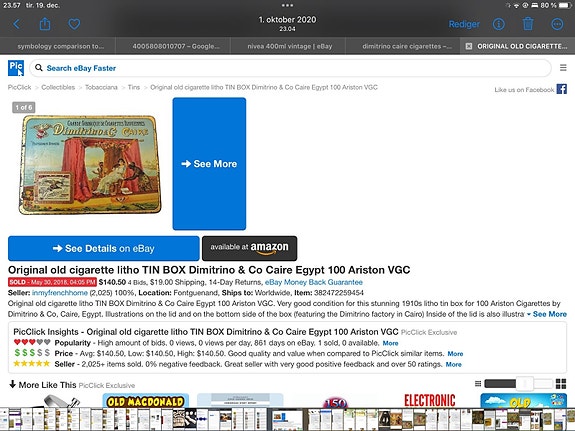Switch to 'nivea 400ml vintage | eBay' tab
575x431 pixels.
[x=288, y=46]
